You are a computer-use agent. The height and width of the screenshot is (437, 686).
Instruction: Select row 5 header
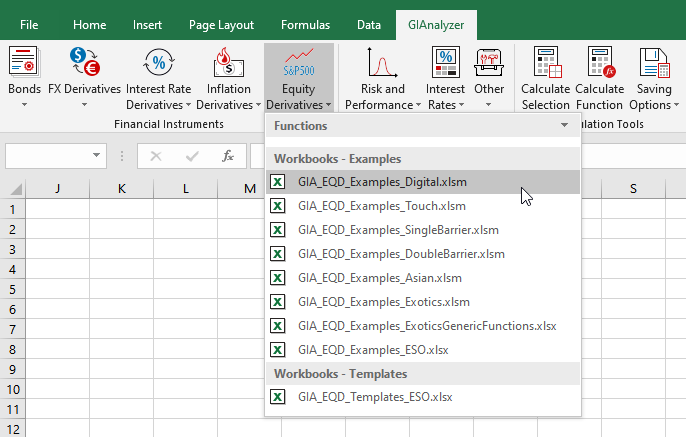tap(13, 289)
